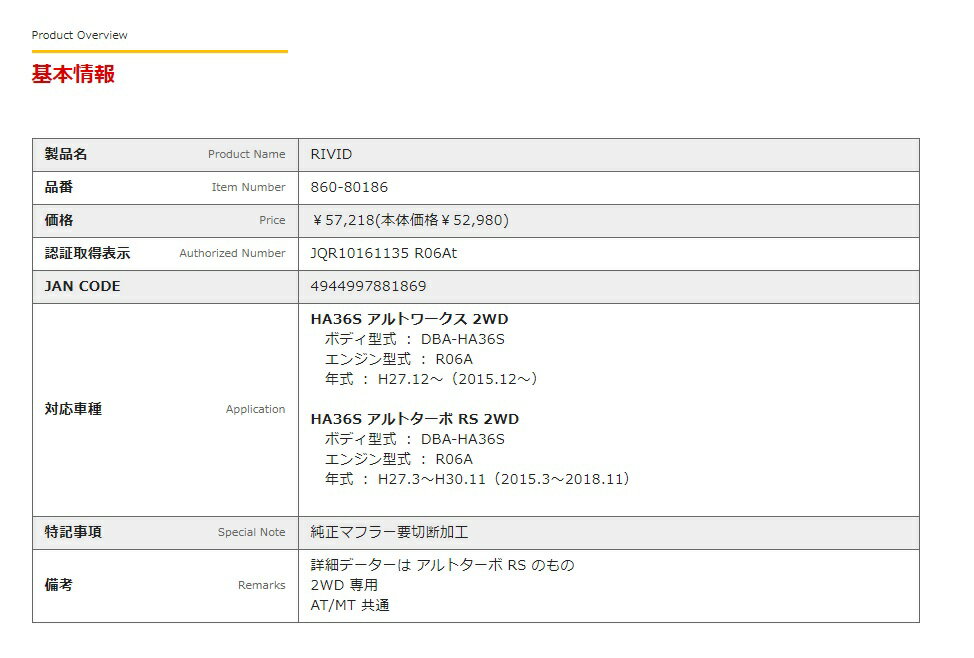Click the 特記事項 row label
The width and height of the screenshot is (974, 658).
73,532
